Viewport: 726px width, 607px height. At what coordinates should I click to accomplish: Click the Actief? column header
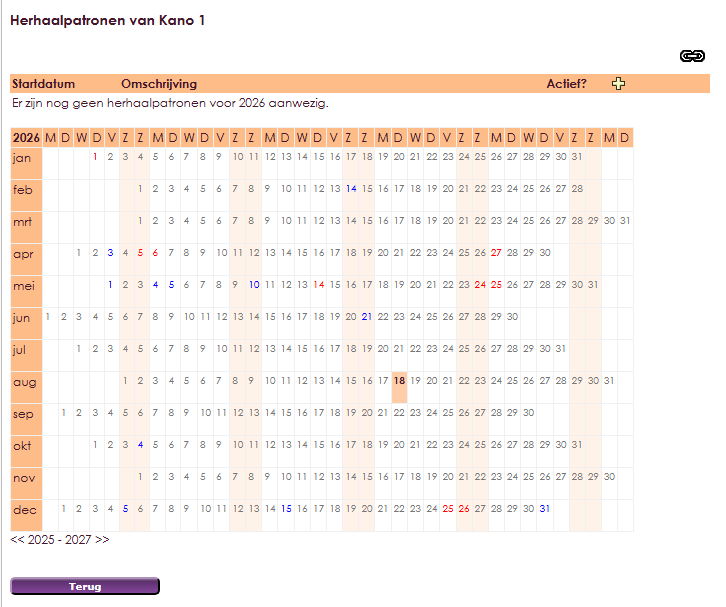[x=566, y=84]
